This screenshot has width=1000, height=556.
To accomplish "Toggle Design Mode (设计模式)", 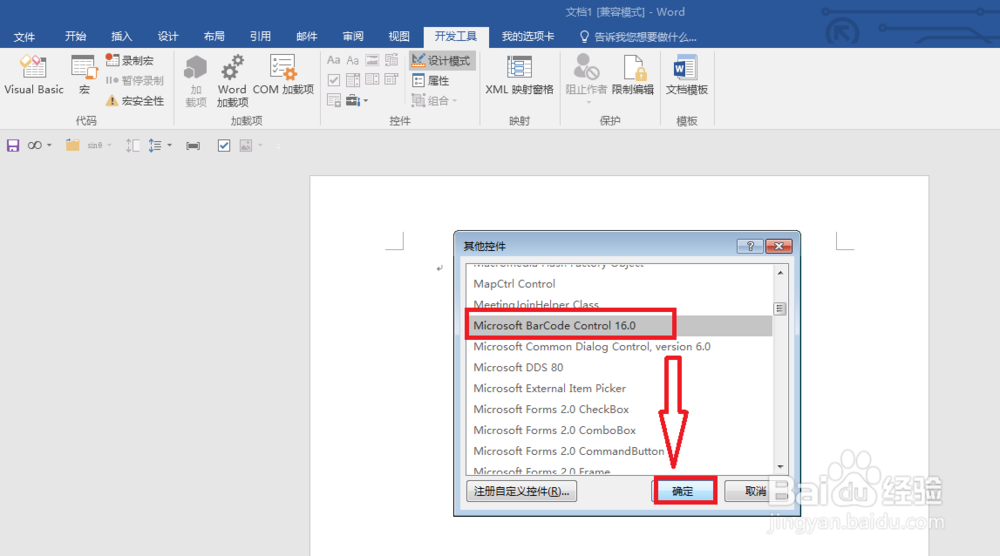I will (x=442, y=61).
